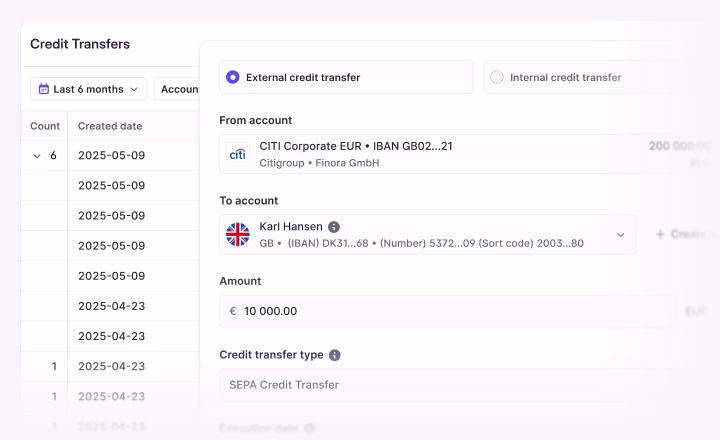Open the From account CITI Corporate EUR field
The height and width of the screenshot is (440, 720).
(464, 154)
